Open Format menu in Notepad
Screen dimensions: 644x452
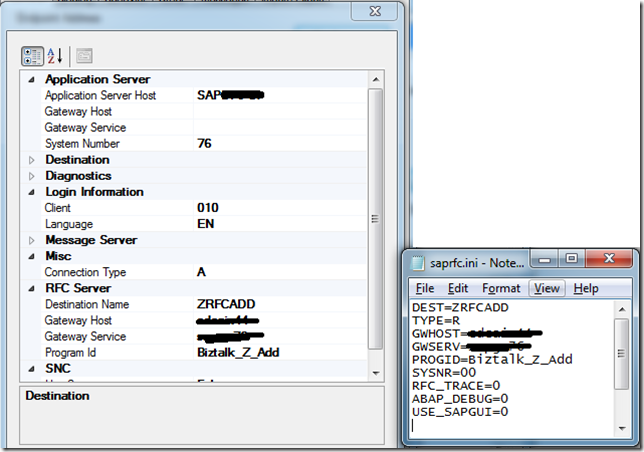coord(501,289)
